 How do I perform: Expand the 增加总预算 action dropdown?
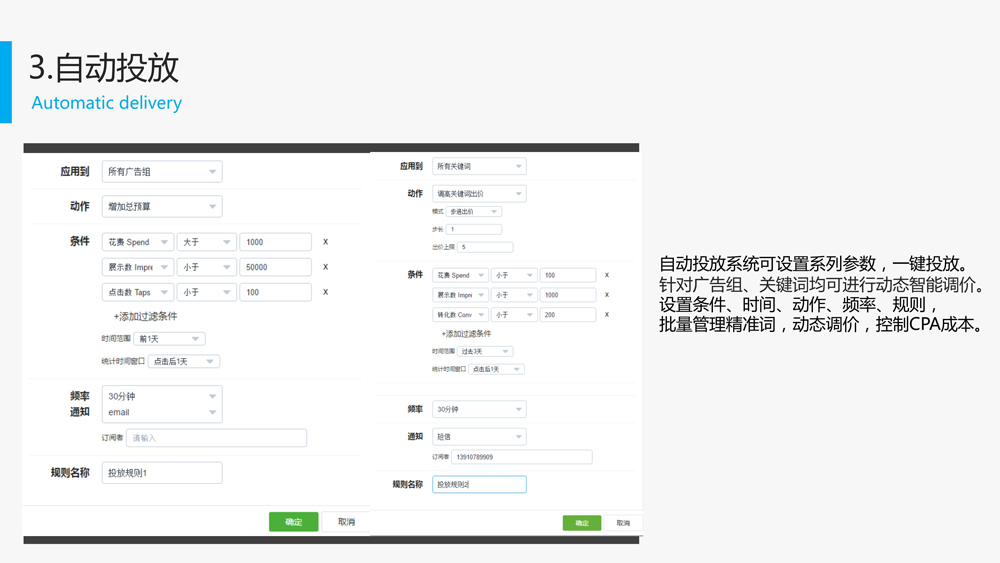pos(162,207)
